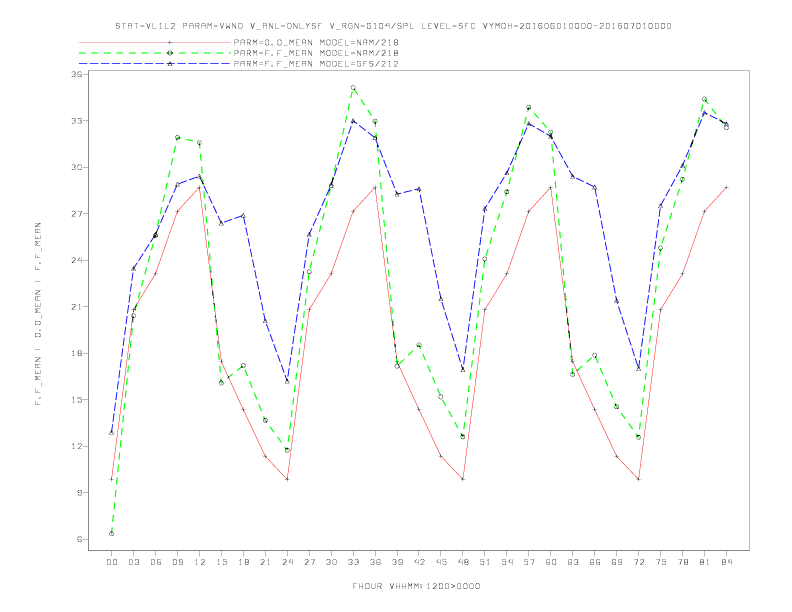Click the red solid line sample in legend
Viewport: 792px width, 612px height.
155,42
